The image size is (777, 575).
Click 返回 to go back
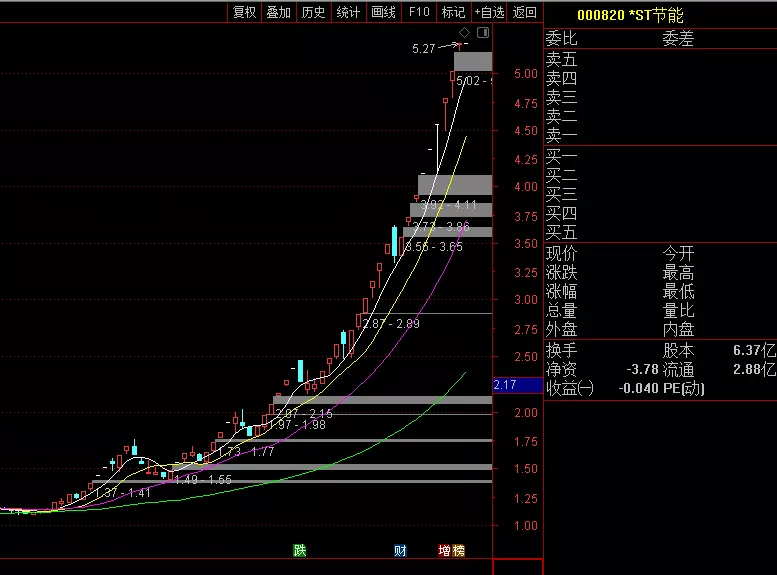(x=524, y=12)
